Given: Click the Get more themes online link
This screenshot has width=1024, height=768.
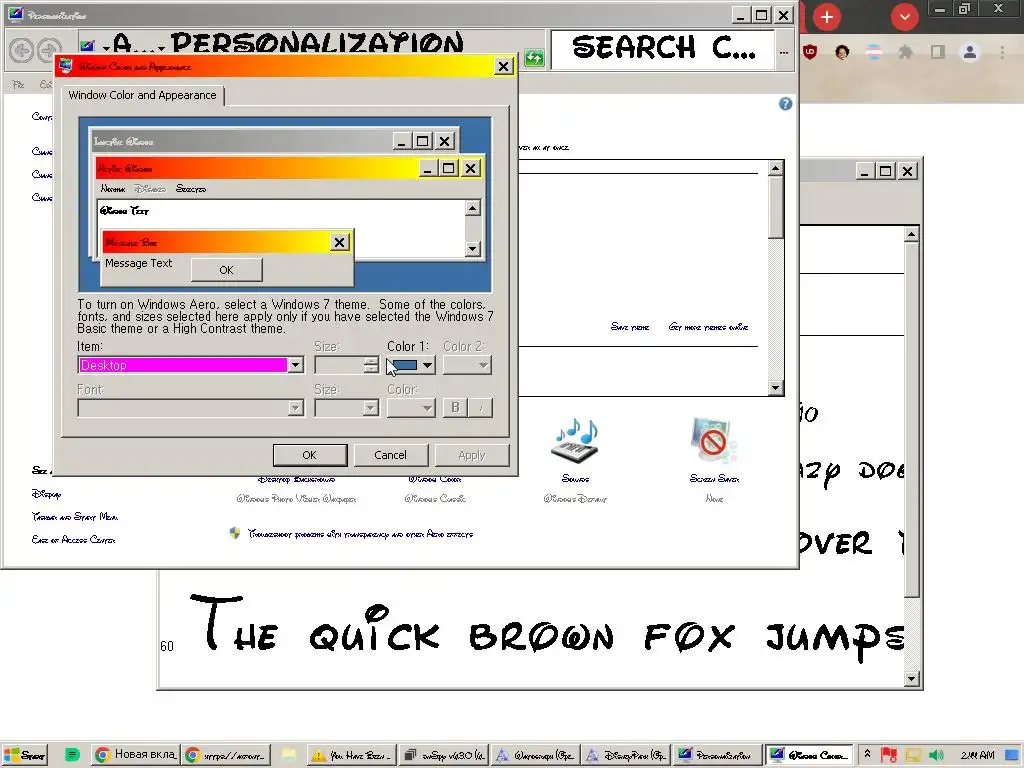Looking at the screenshot, I should pos(708,327).
